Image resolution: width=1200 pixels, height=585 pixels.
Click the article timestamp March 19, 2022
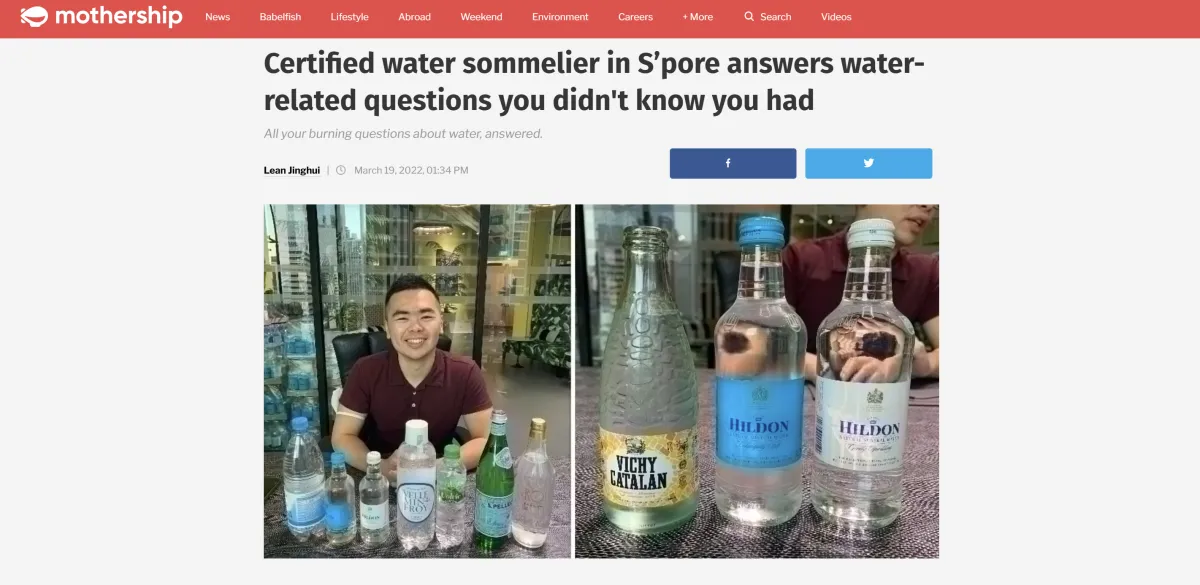click(411, 170)
